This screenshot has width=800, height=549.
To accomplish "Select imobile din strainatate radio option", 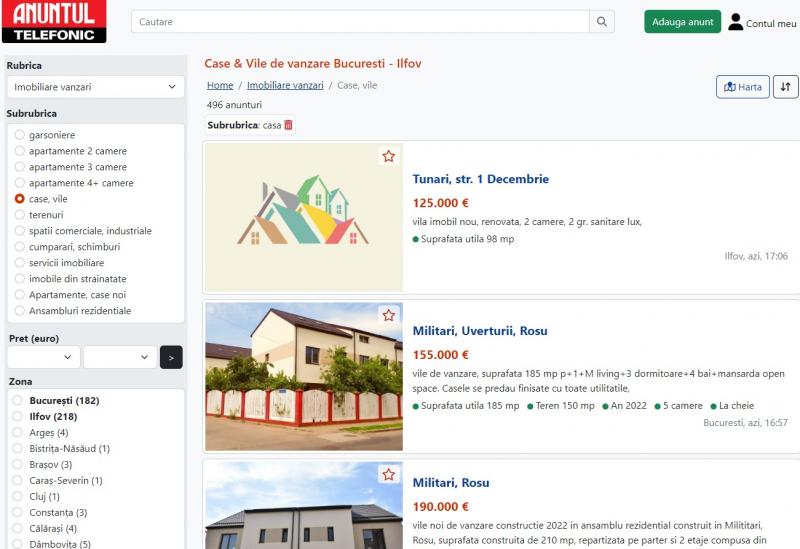I will tap(19, 279).
